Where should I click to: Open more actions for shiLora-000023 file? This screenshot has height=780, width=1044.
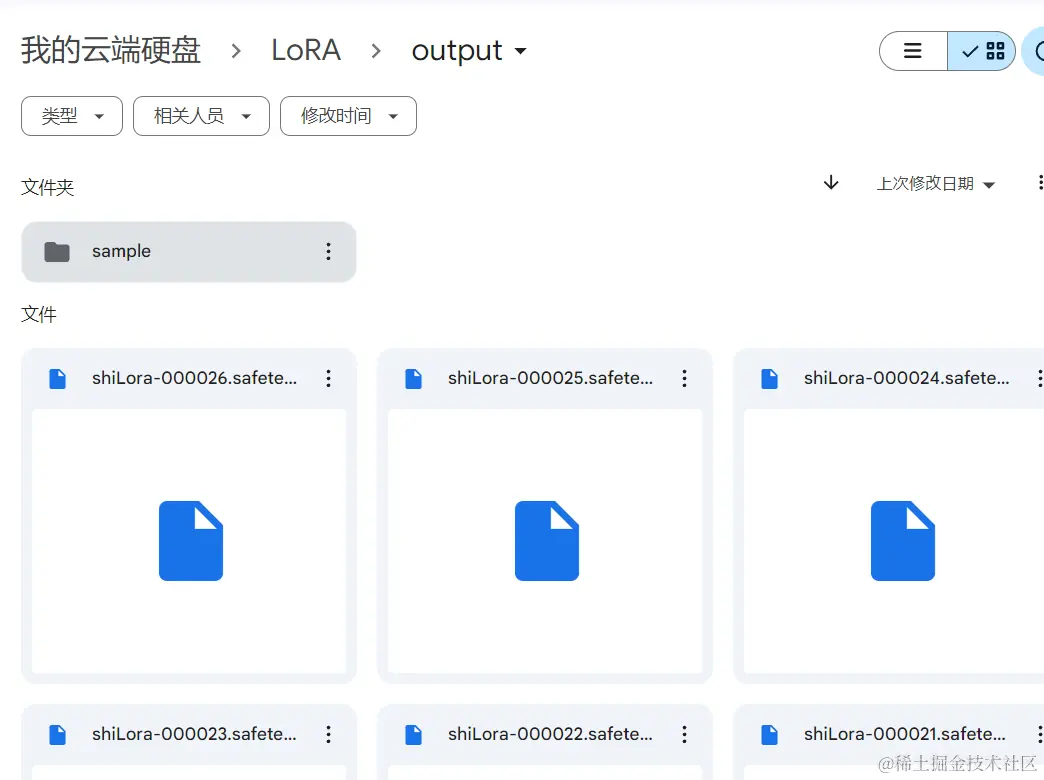[328, 735]
